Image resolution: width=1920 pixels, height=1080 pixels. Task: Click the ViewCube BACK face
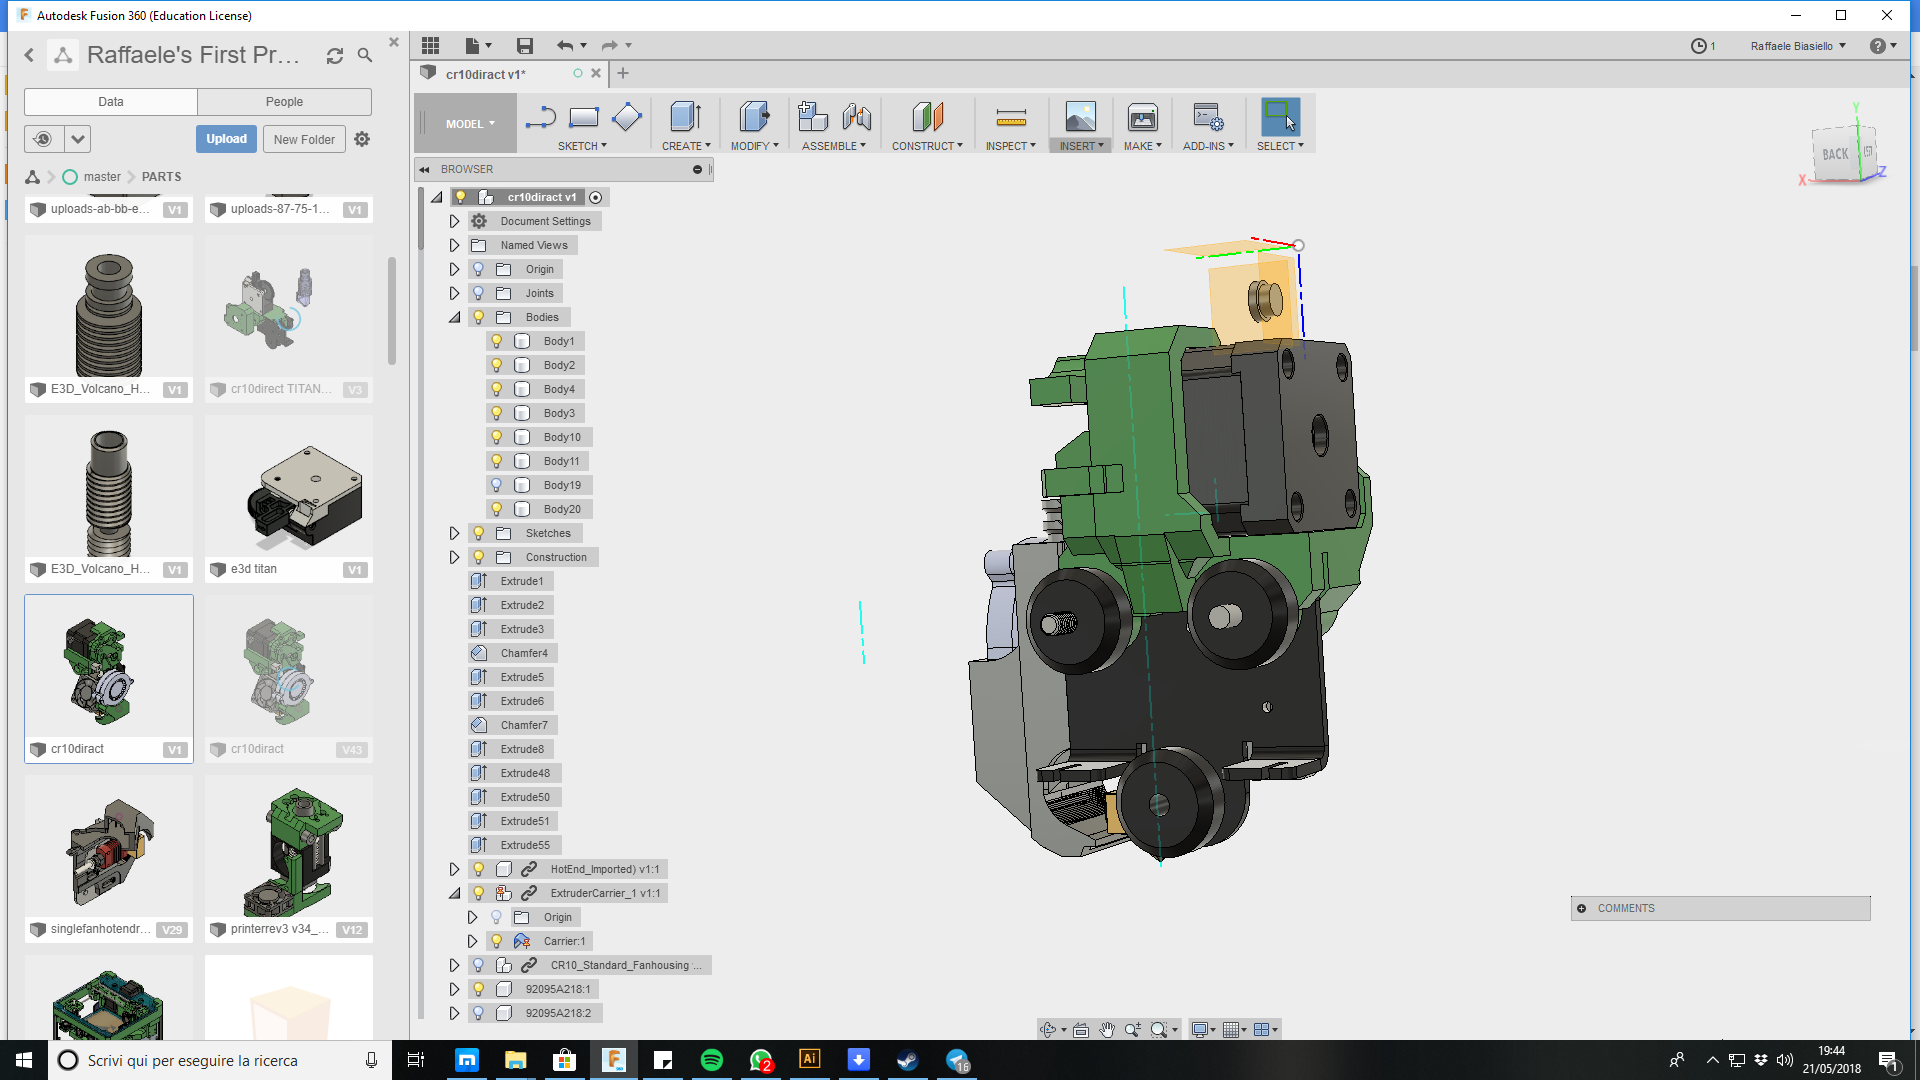(x=1835, y=154)
